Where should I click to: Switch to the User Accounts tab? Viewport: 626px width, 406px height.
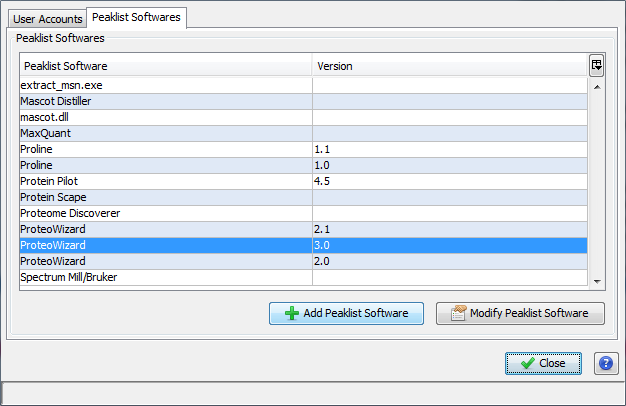pos(48,19)
